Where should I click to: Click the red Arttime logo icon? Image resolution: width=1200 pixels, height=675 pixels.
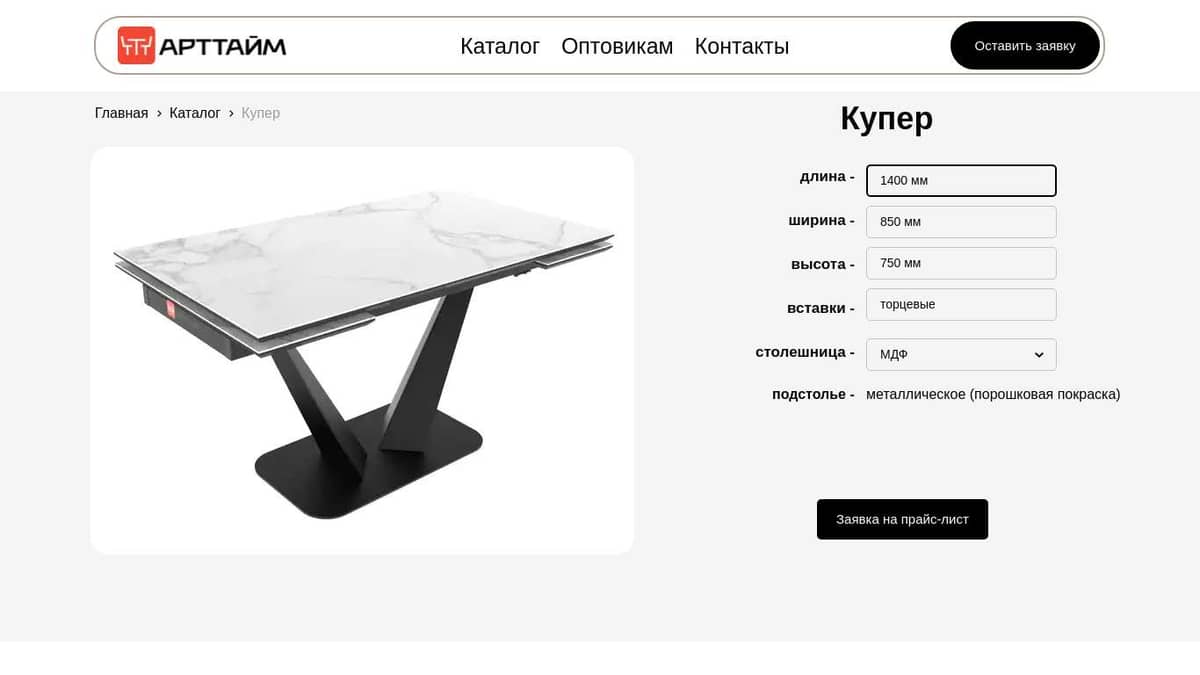click(136, 45)
